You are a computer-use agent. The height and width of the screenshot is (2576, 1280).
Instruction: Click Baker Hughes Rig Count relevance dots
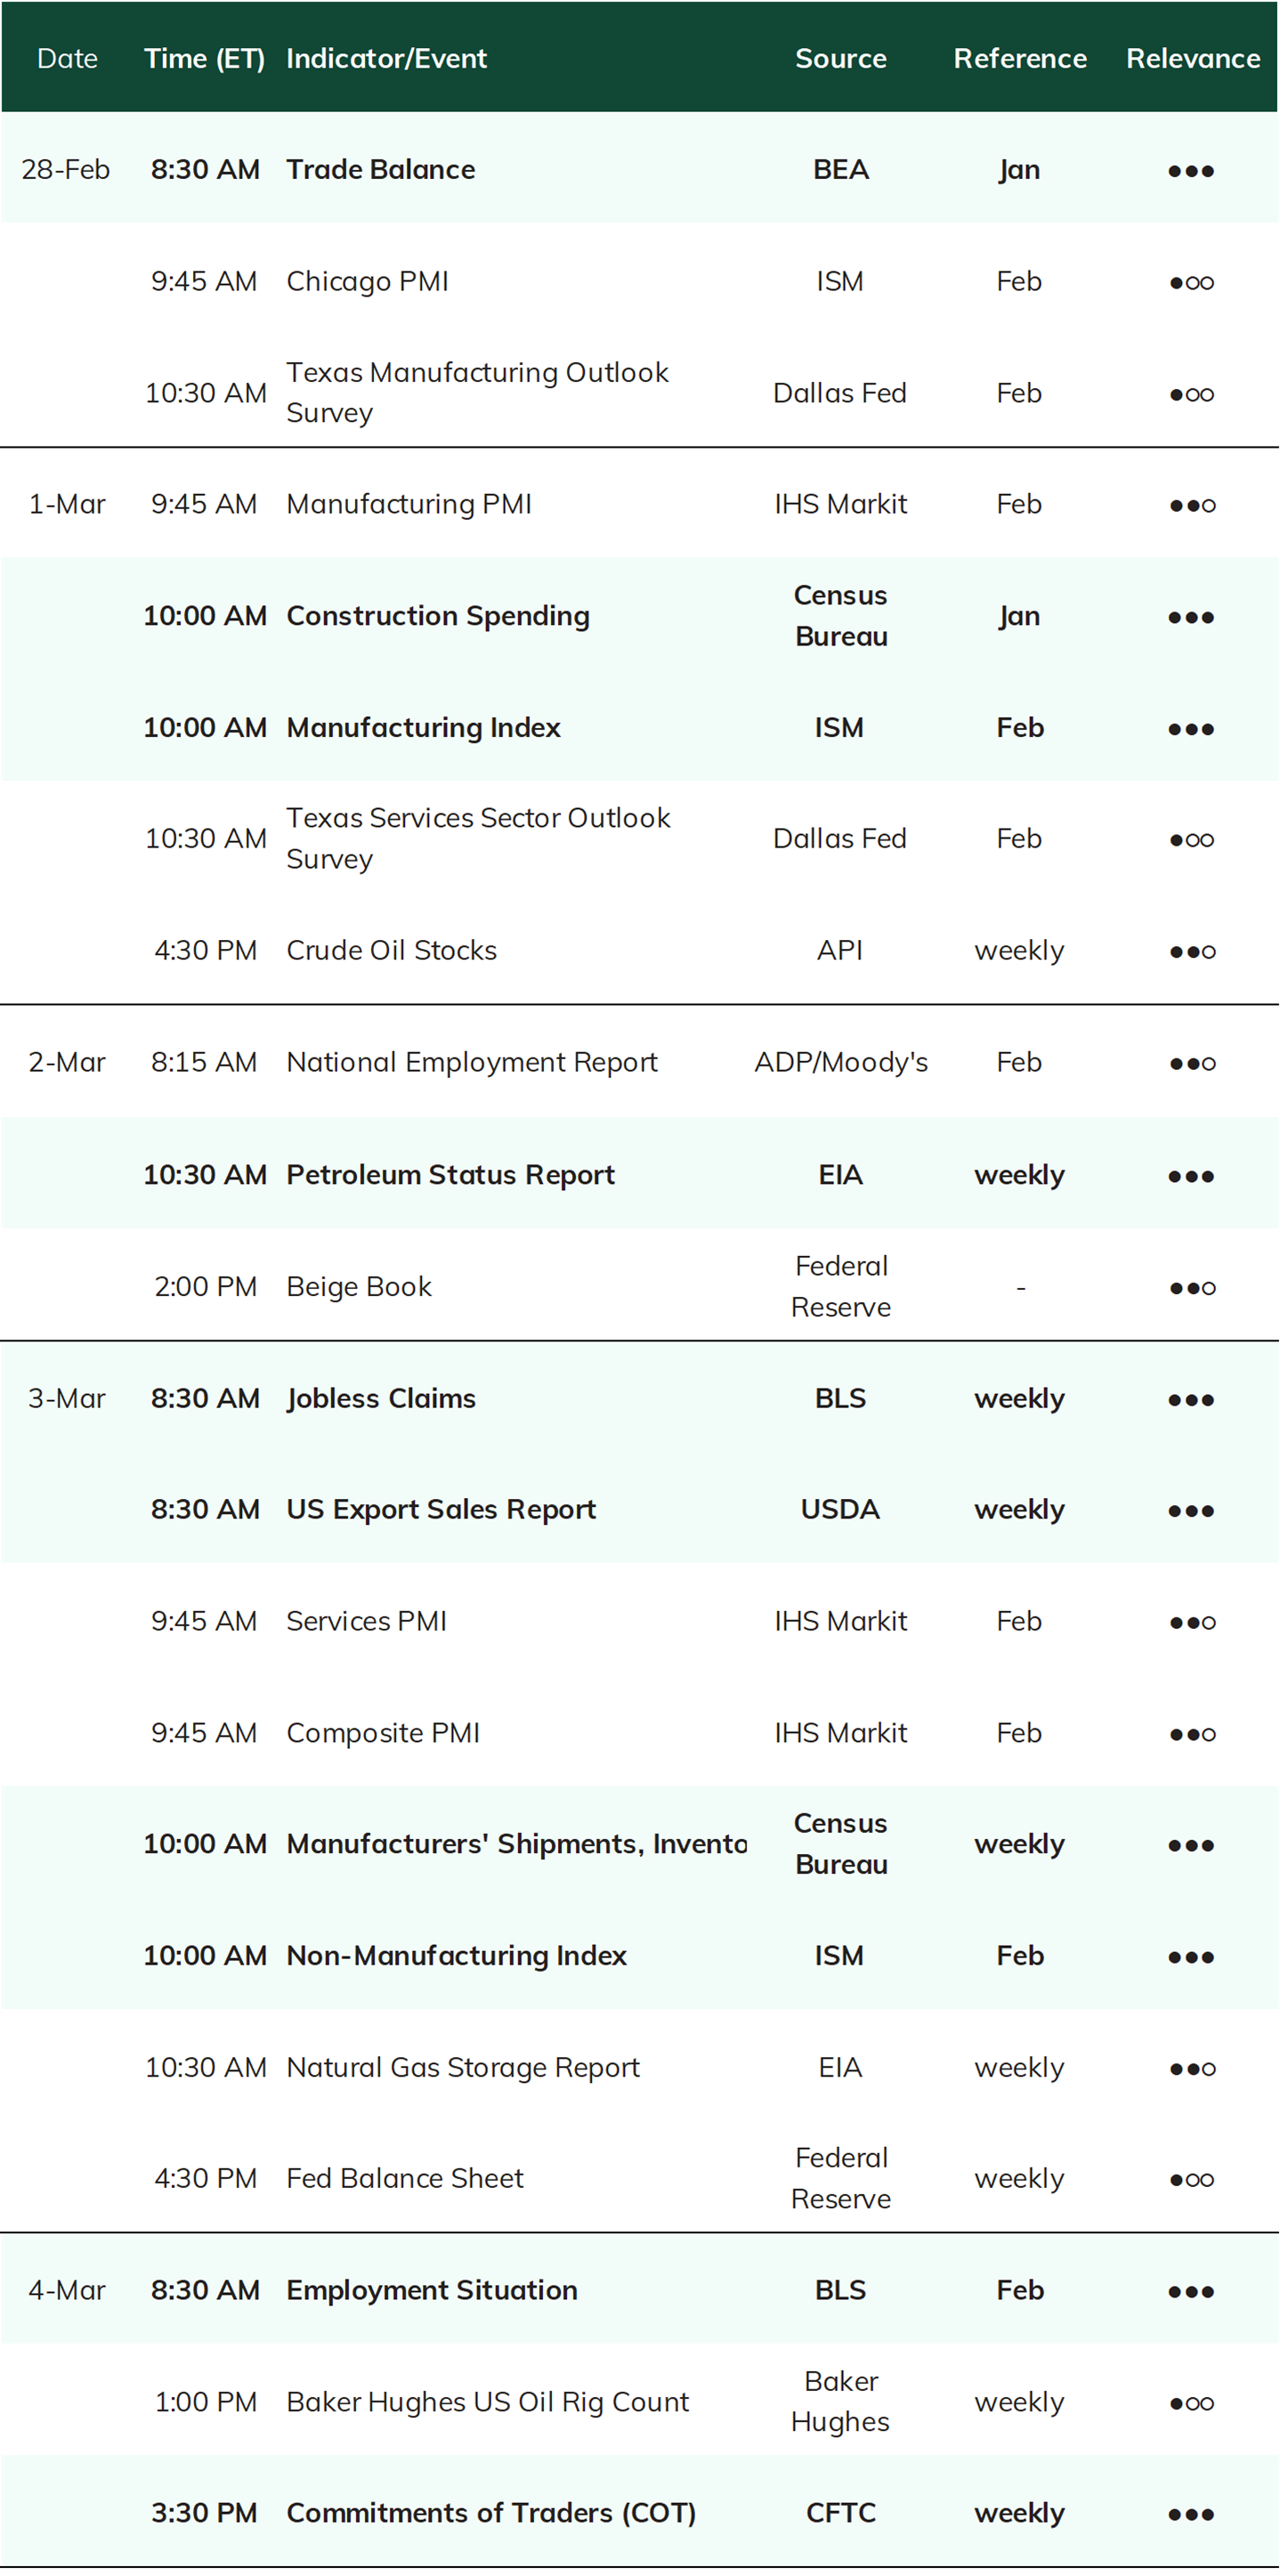1191,2403
